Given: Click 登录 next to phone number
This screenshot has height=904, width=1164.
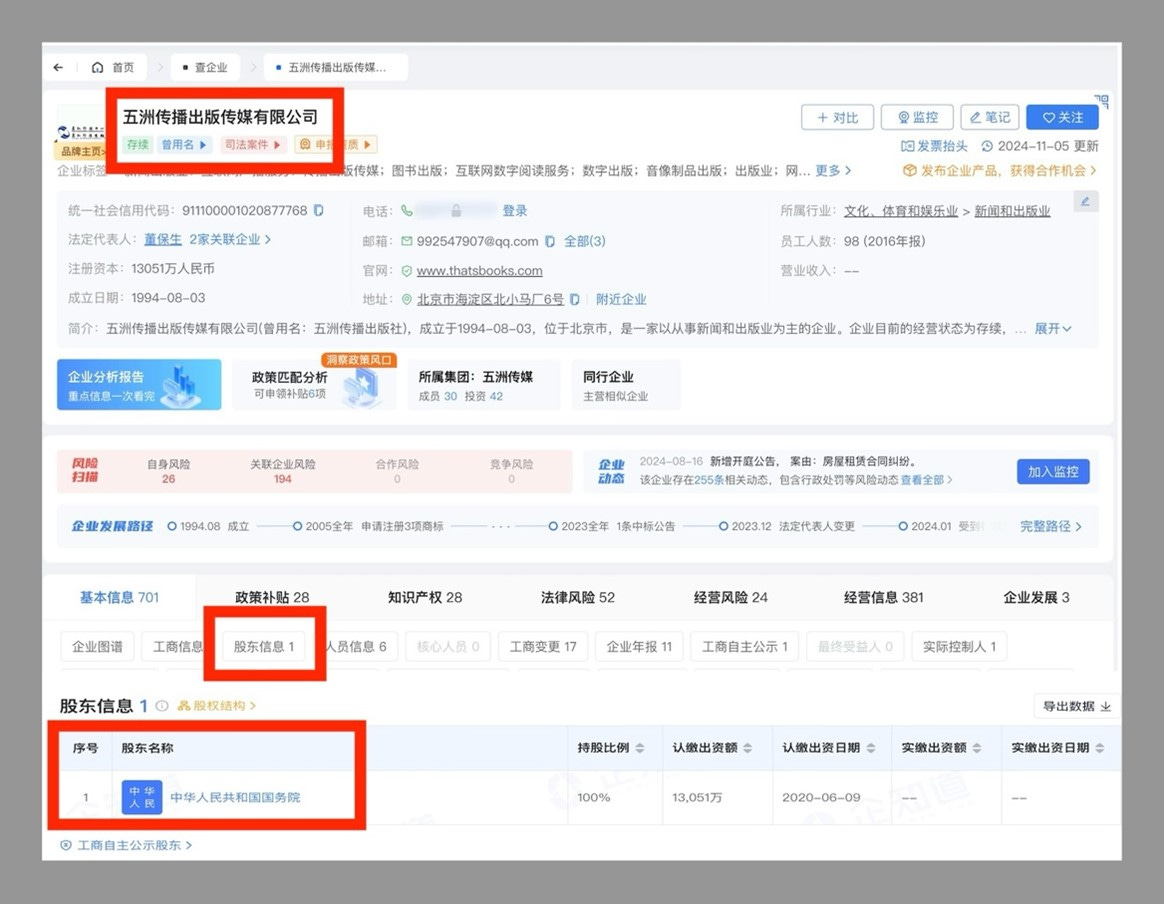Looking at the screenshot, I should pyautogui.click(x=514, y=211).
